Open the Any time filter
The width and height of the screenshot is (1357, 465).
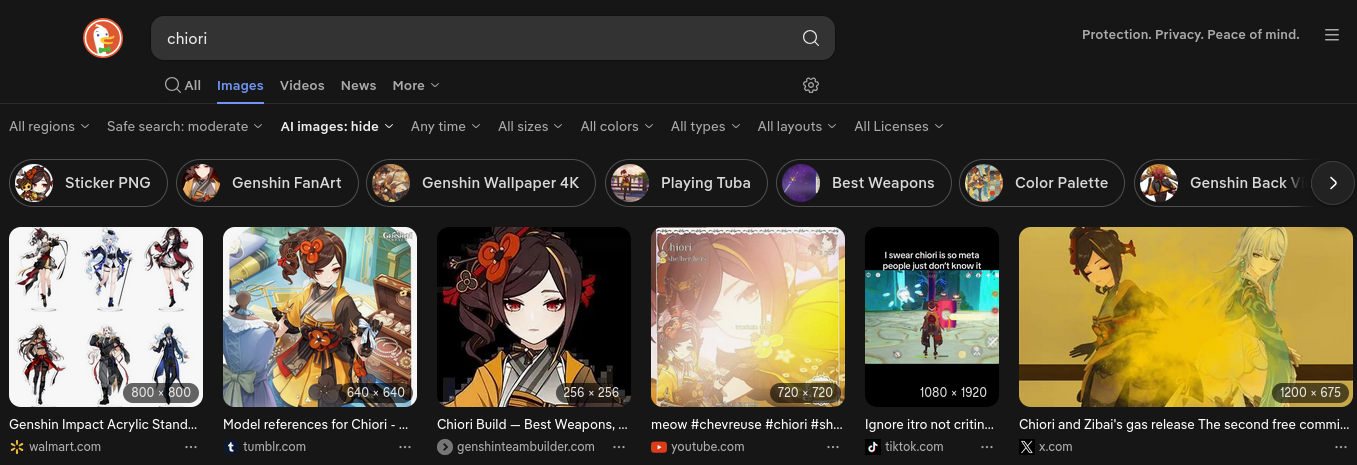tap(445, 126)
